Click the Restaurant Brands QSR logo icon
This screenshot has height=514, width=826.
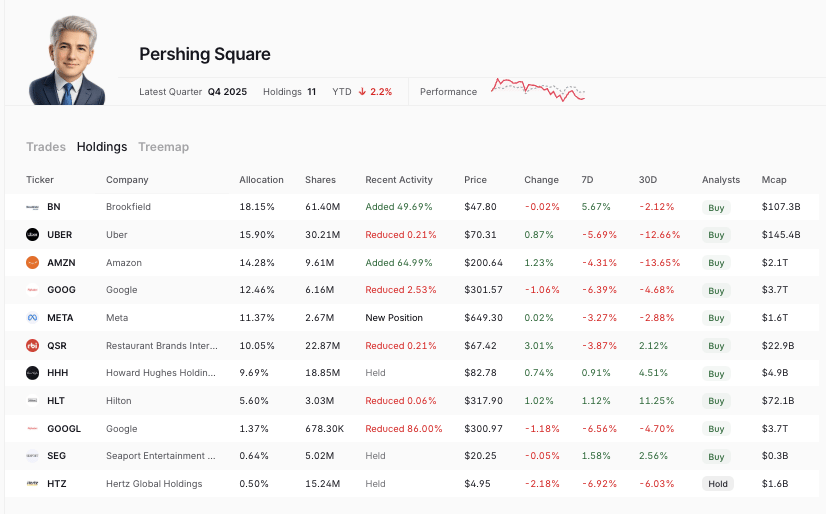(x=32, y=346)
